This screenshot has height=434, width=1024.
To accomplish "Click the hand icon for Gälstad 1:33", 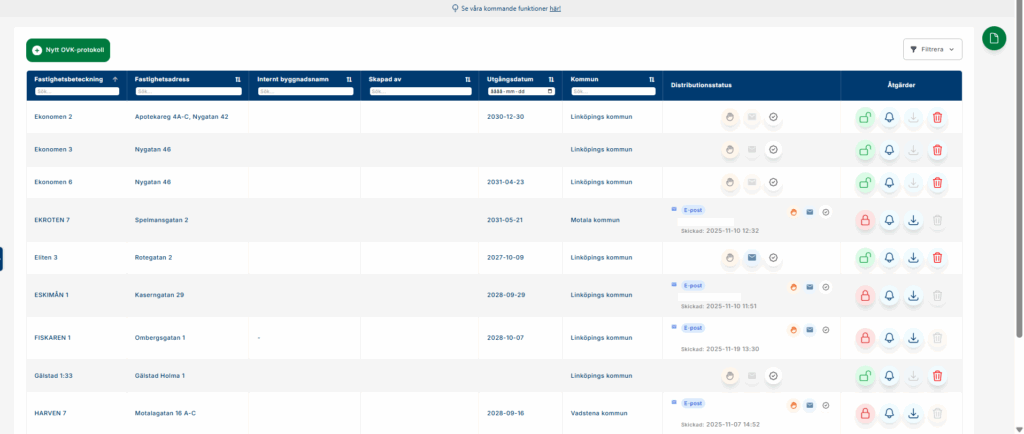I will coord(727,375).
